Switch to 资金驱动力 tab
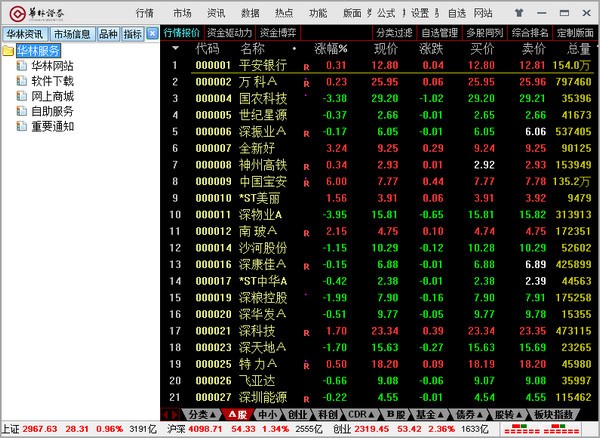 pyautogui.click(x=230, y=33)
